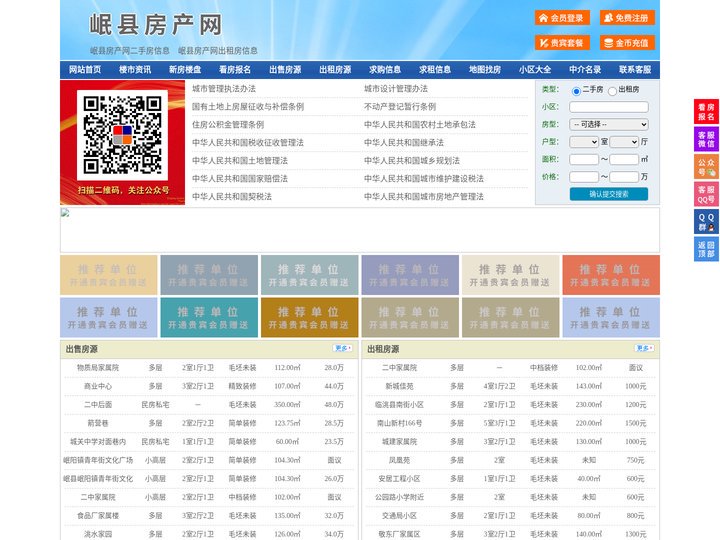The width and height of the screenshot is (720, 540).
Task: Open the 新城佳苑 rental listing
Action: (399, 386)
